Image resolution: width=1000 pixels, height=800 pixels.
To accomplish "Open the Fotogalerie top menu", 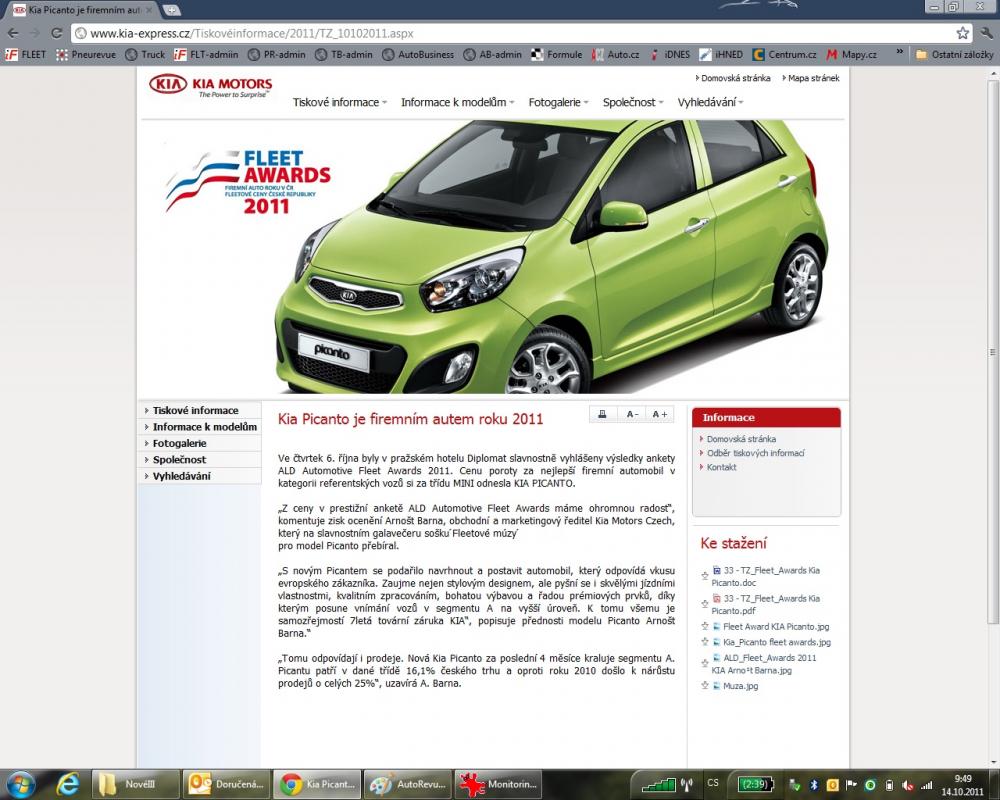I will tap(558, 102).
